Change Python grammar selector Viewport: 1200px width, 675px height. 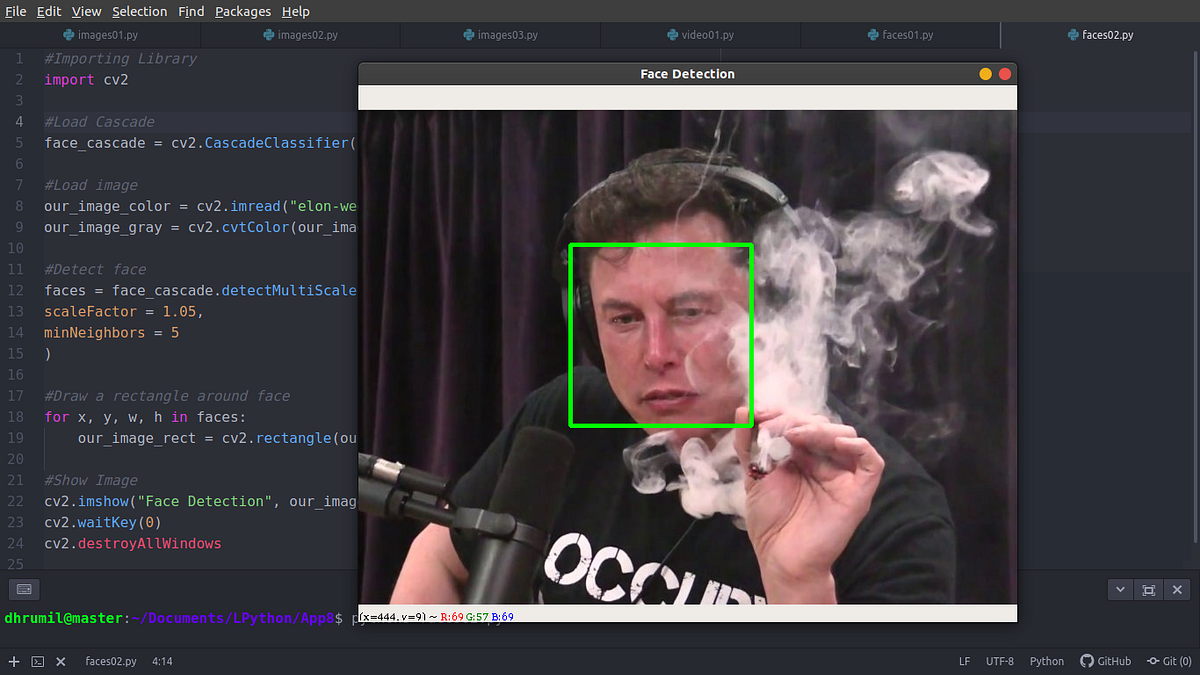1047,662
